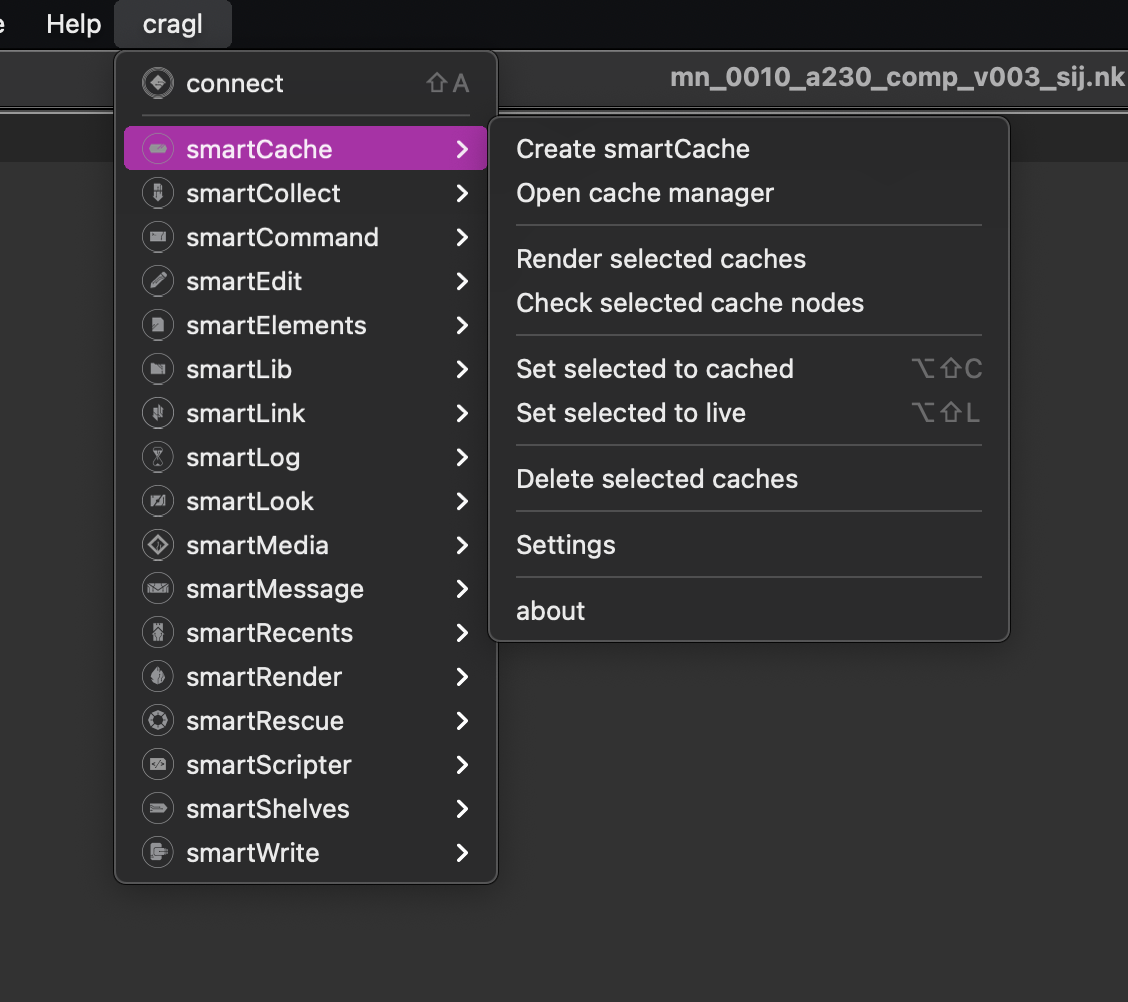Expand the smartElements submenu chevron
1128x1002 pixels.
click(x=462, y=325)
